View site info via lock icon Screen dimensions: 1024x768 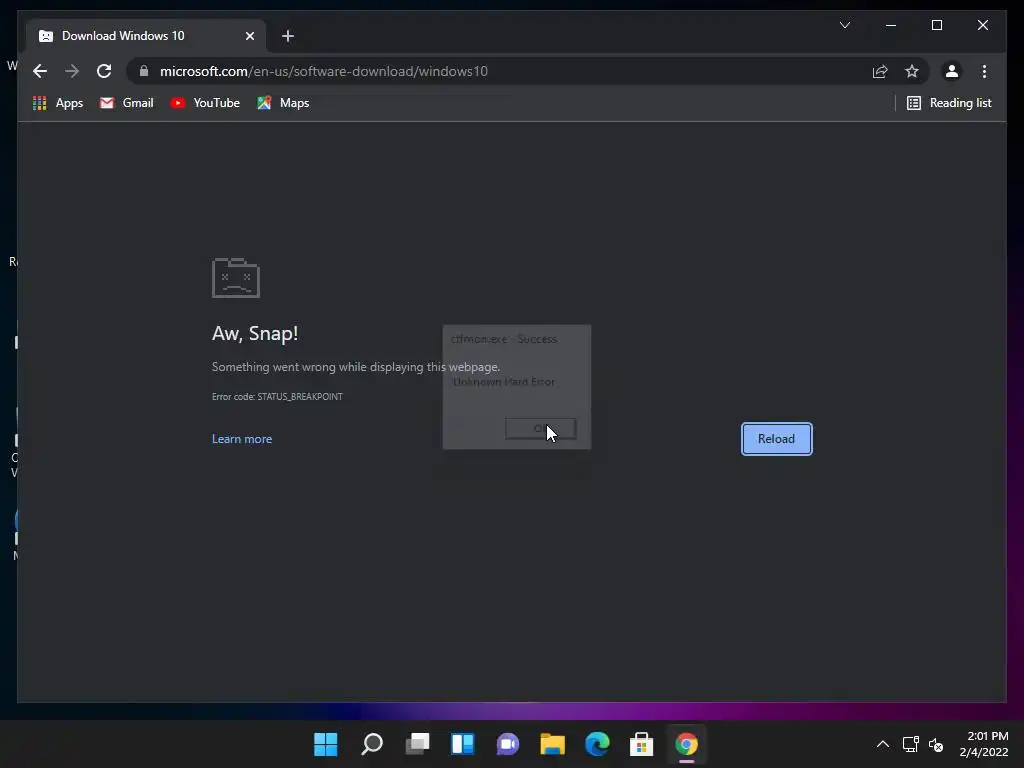tap(144, 71)
